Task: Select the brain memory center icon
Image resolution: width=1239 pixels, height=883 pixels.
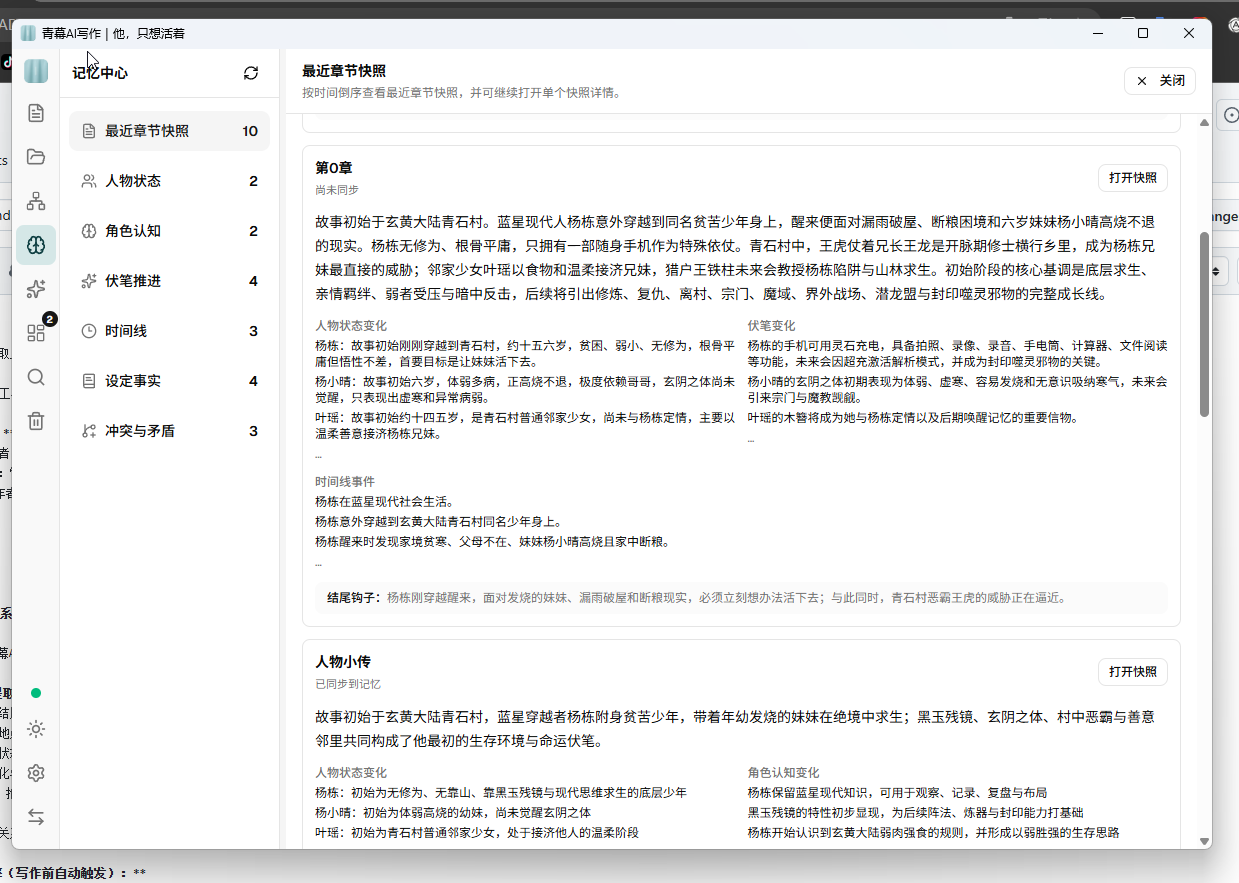Action: 36,245
